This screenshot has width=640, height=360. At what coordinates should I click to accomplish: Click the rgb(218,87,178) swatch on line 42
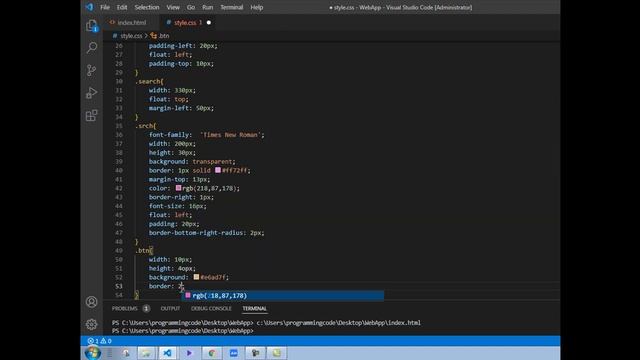pos(178,188)
